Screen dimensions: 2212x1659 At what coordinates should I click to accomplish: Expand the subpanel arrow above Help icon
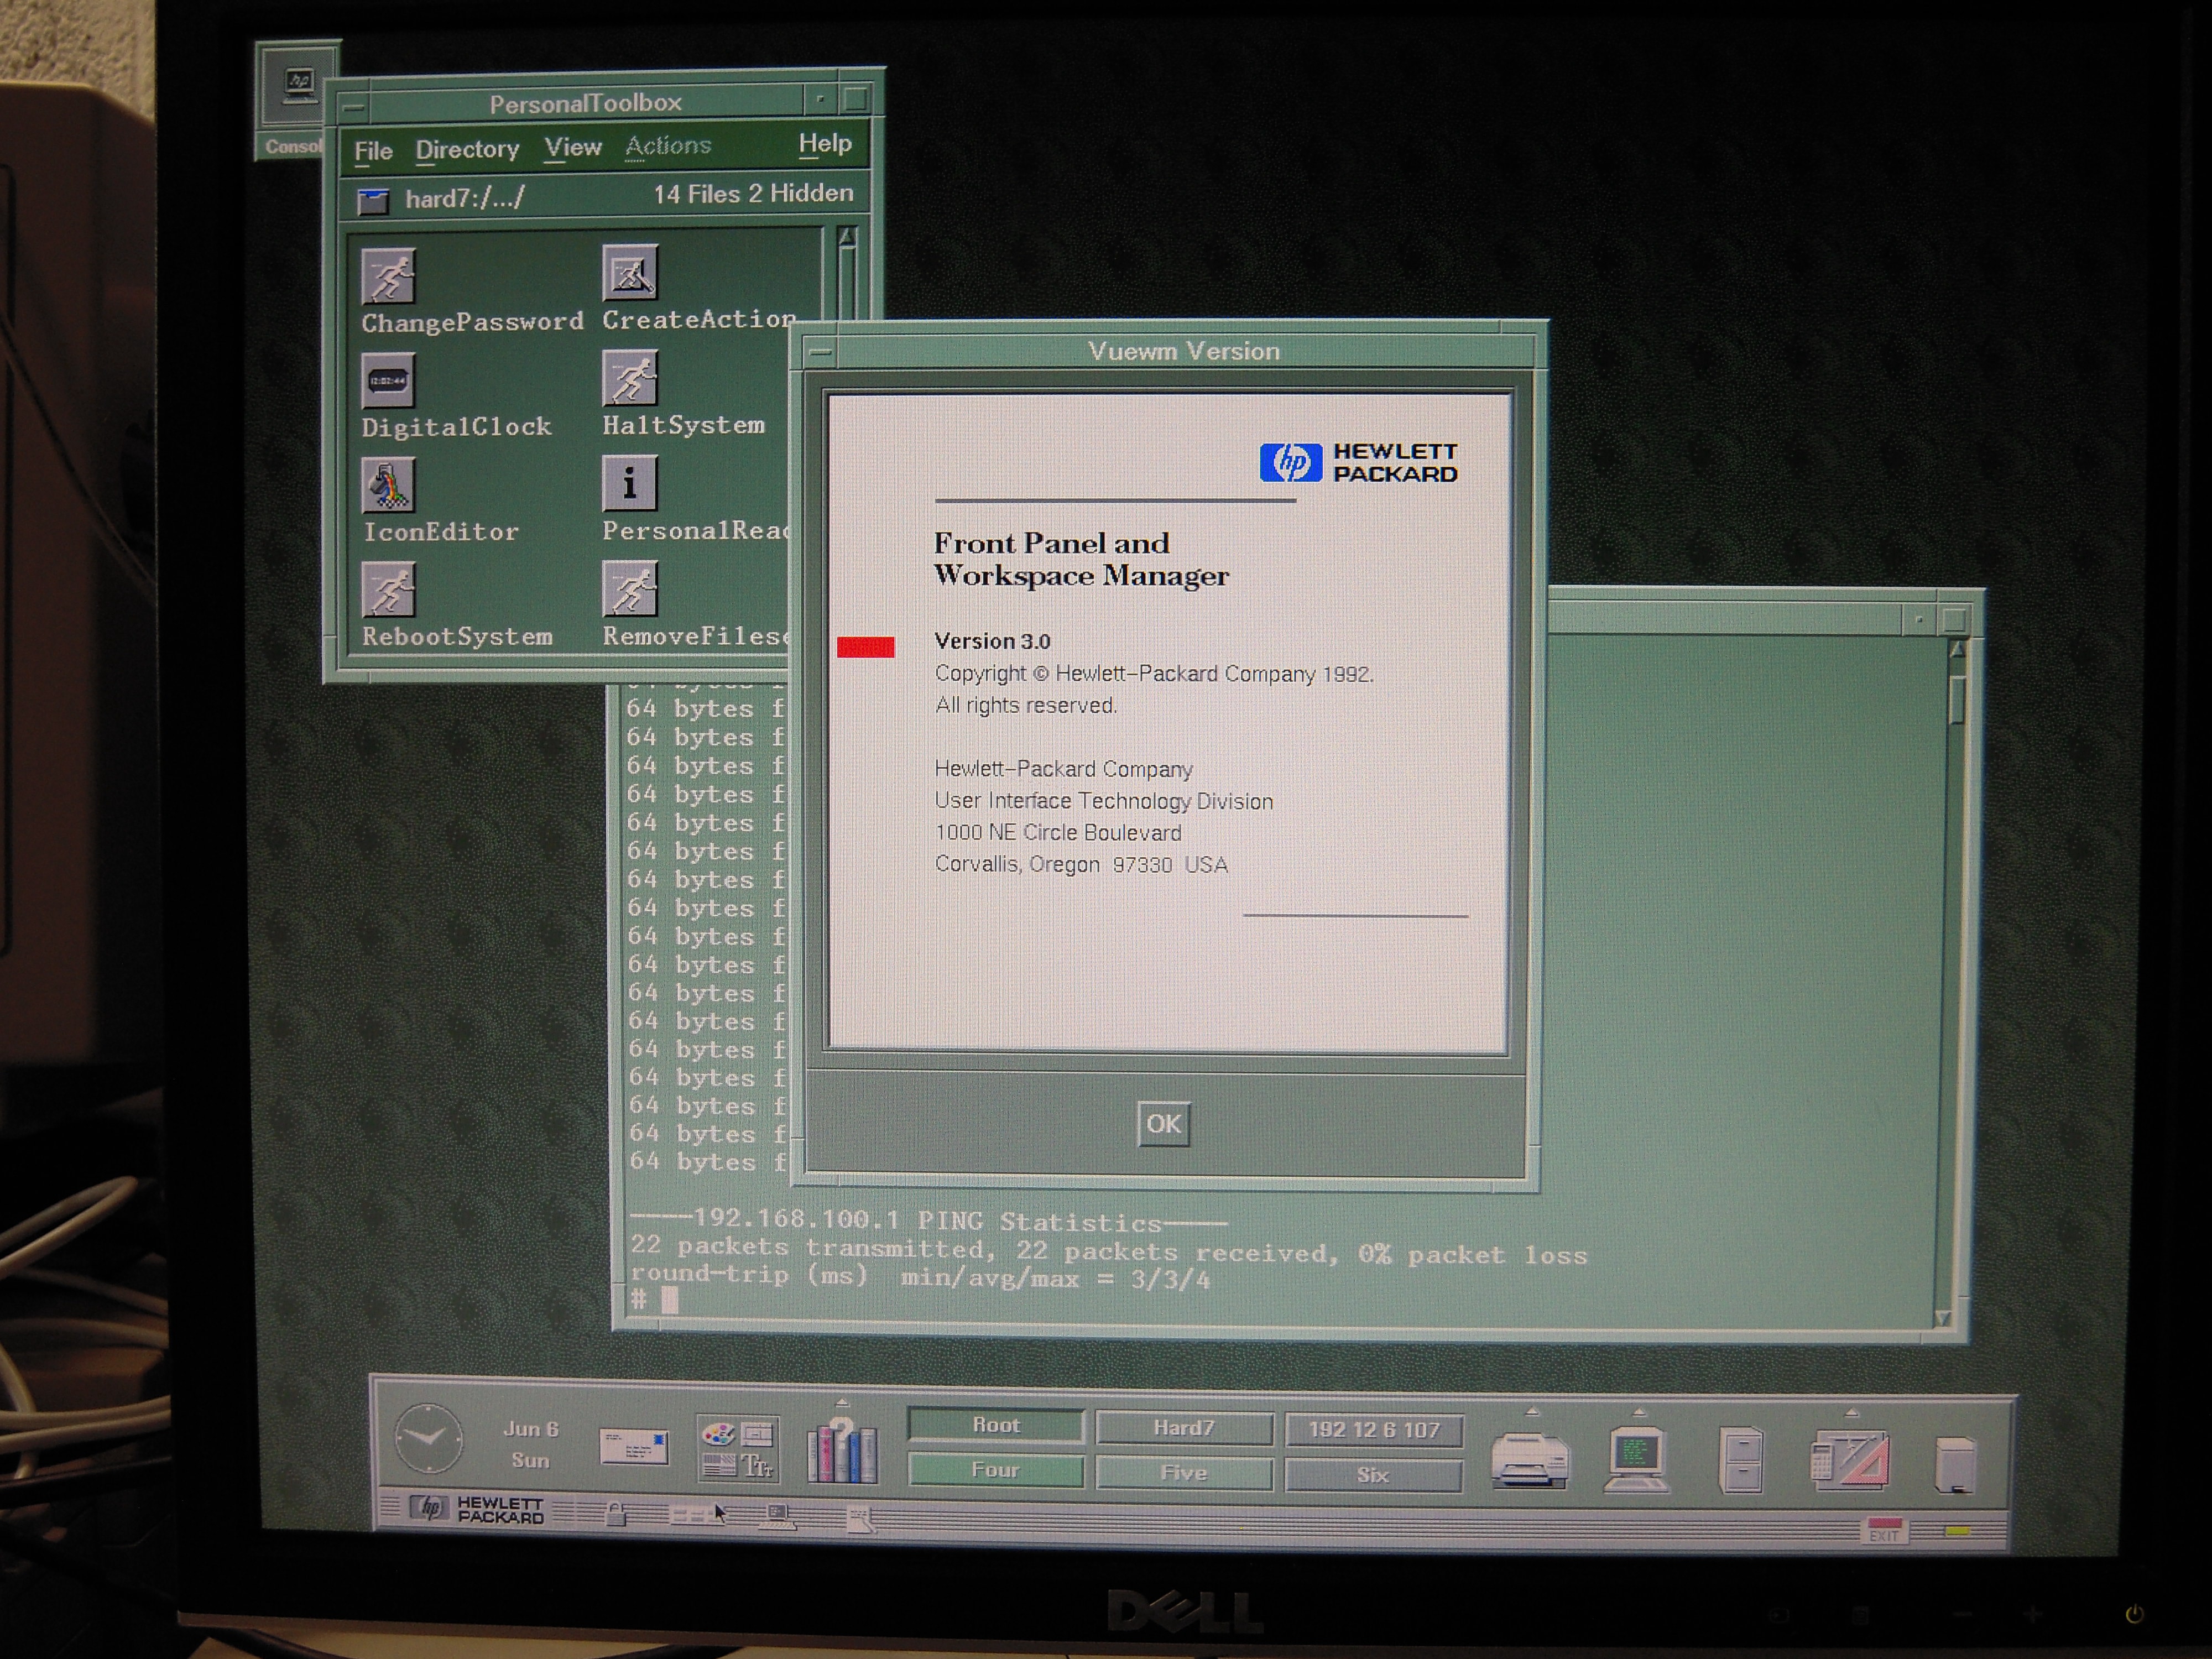(x=842, y=1402)
